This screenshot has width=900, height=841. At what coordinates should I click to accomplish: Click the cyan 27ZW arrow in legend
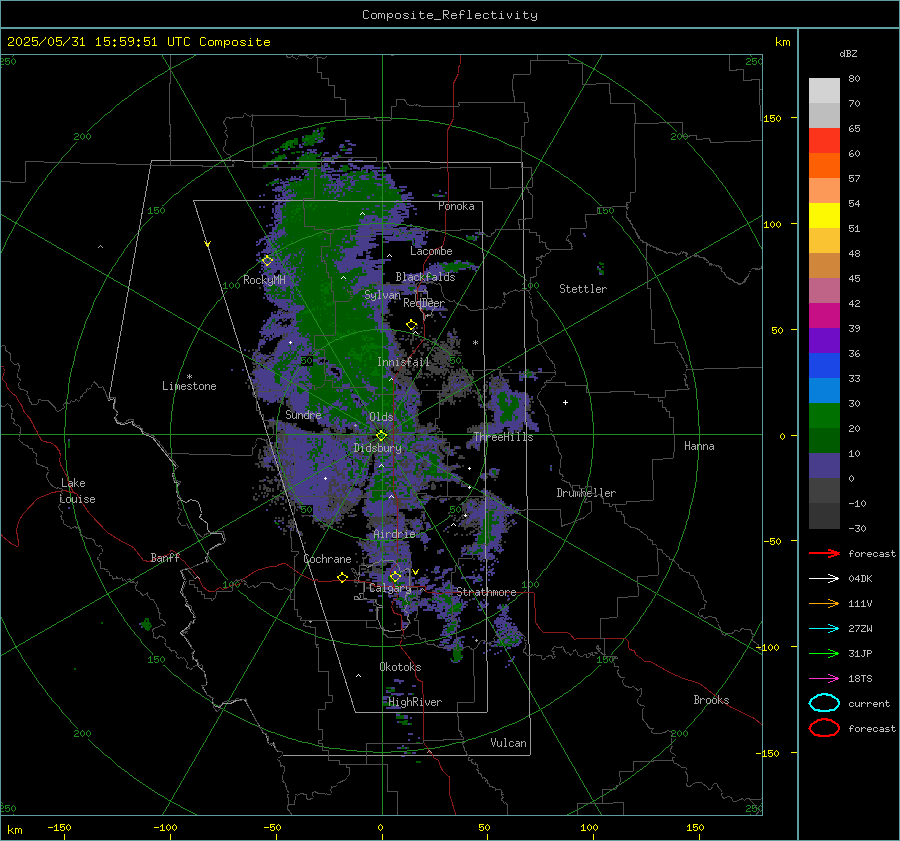824,629
